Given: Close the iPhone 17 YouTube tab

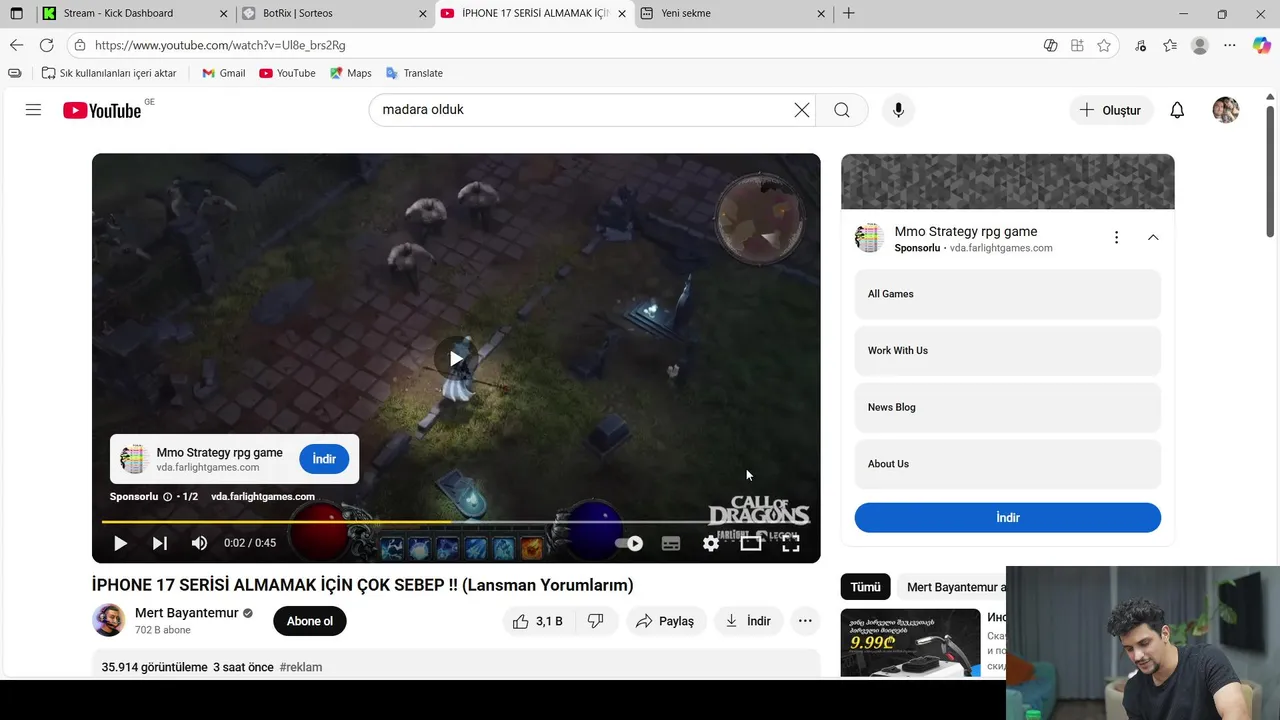Looking at the screenshot, I should pos(621,13).
